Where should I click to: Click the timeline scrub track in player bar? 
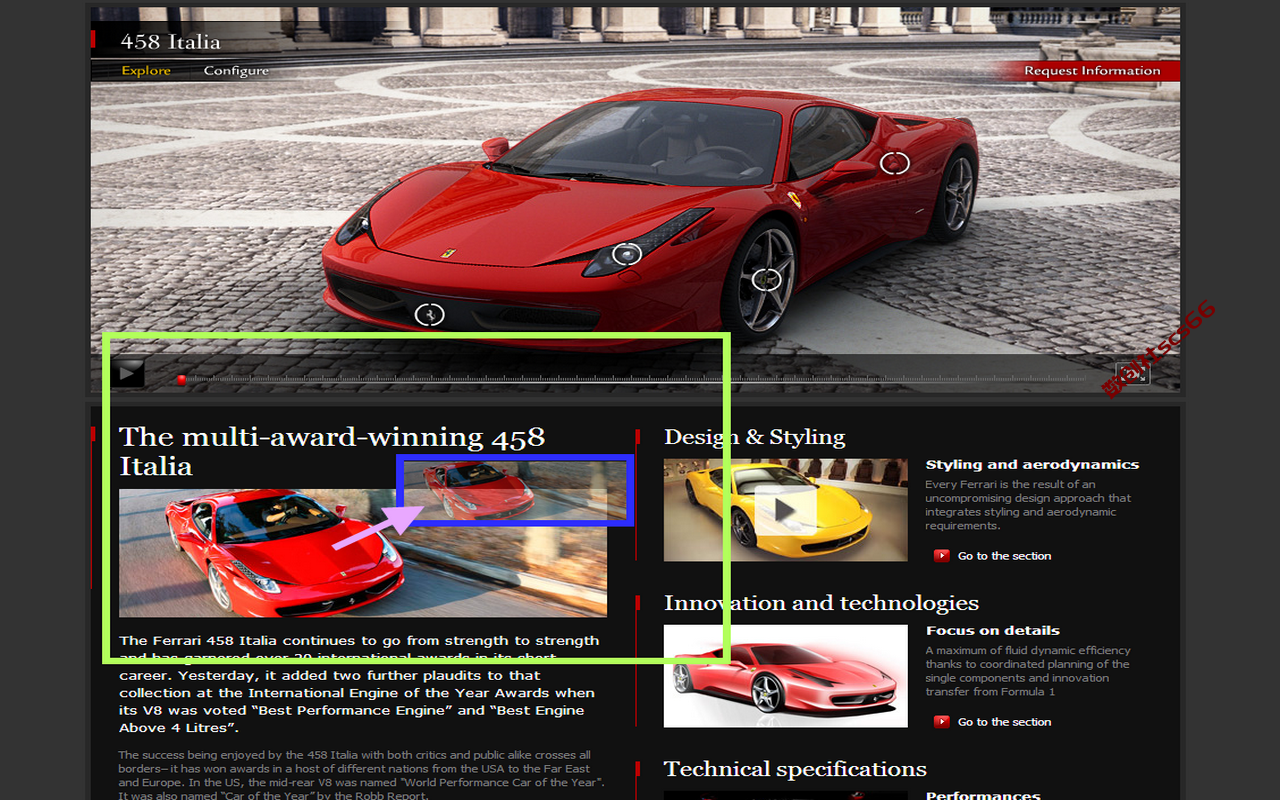tap(635, 380)
